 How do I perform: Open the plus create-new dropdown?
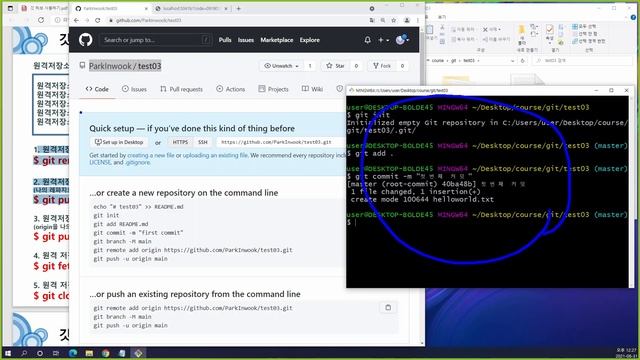[383, 40]
